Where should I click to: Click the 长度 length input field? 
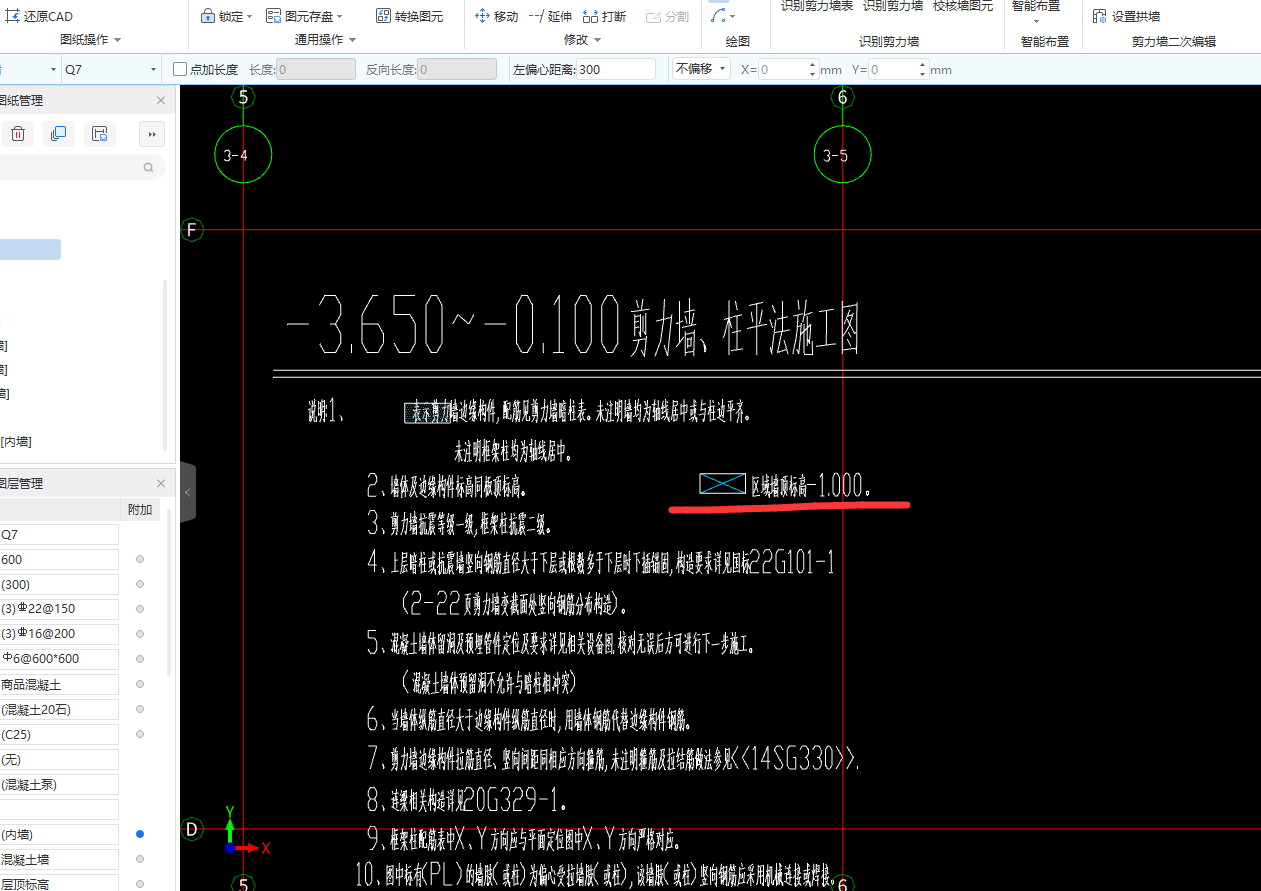[x=316, y=69]
